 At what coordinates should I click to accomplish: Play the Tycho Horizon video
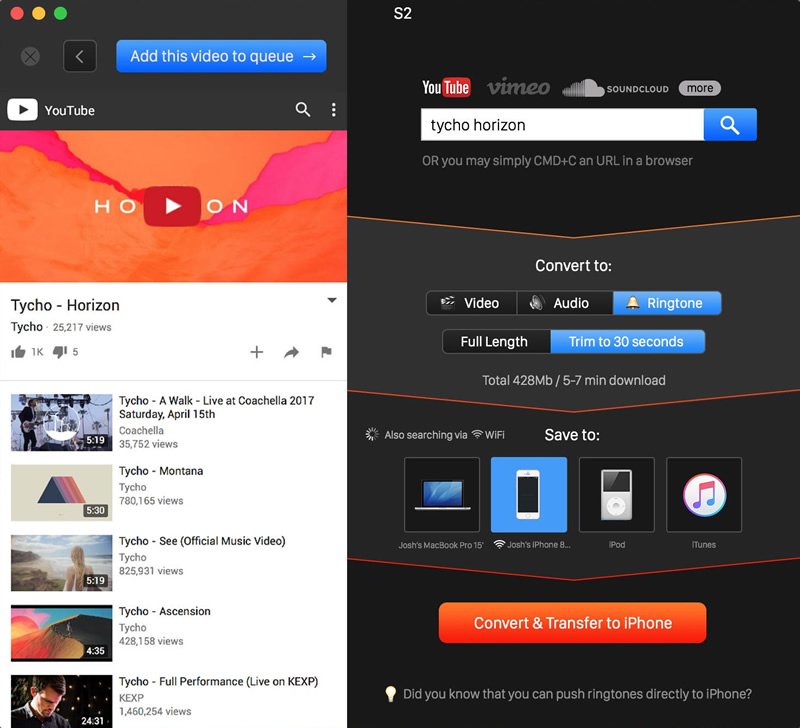tap(173, 206)
